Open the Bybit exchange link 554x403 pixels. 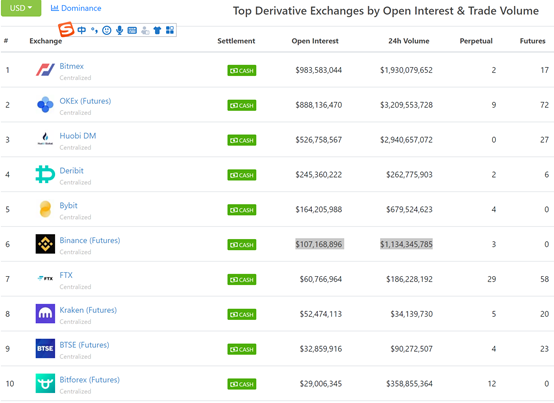69,206
